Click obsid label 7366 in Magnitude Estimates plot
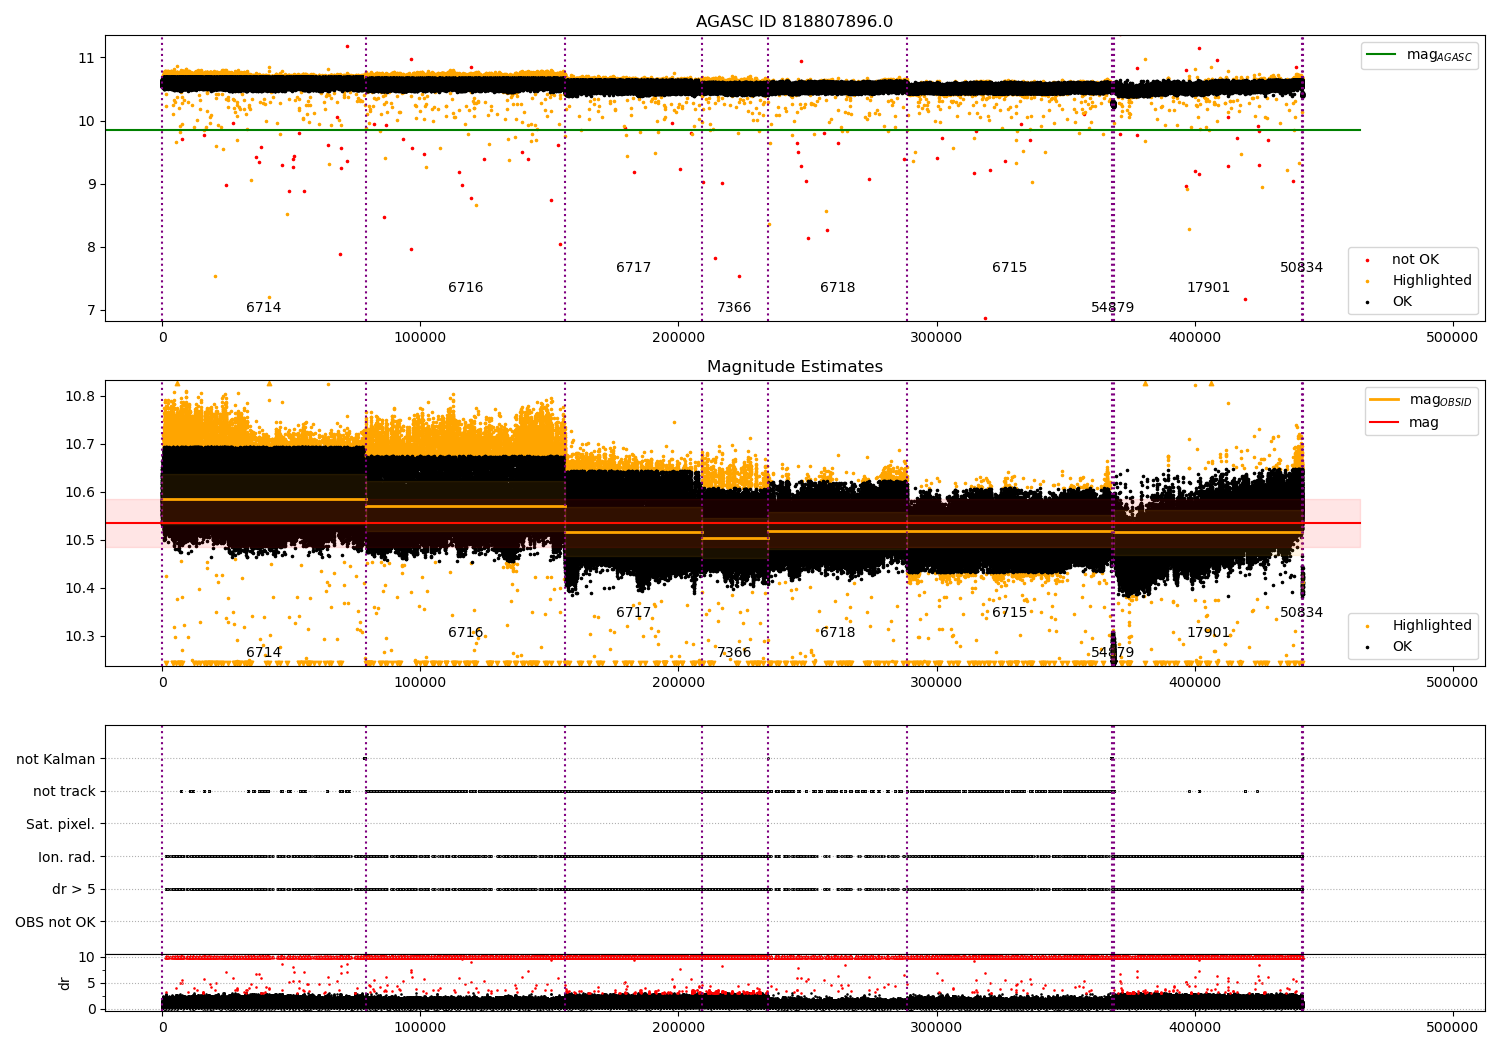Screen dimensions: 1500x1050 (734, 653)
